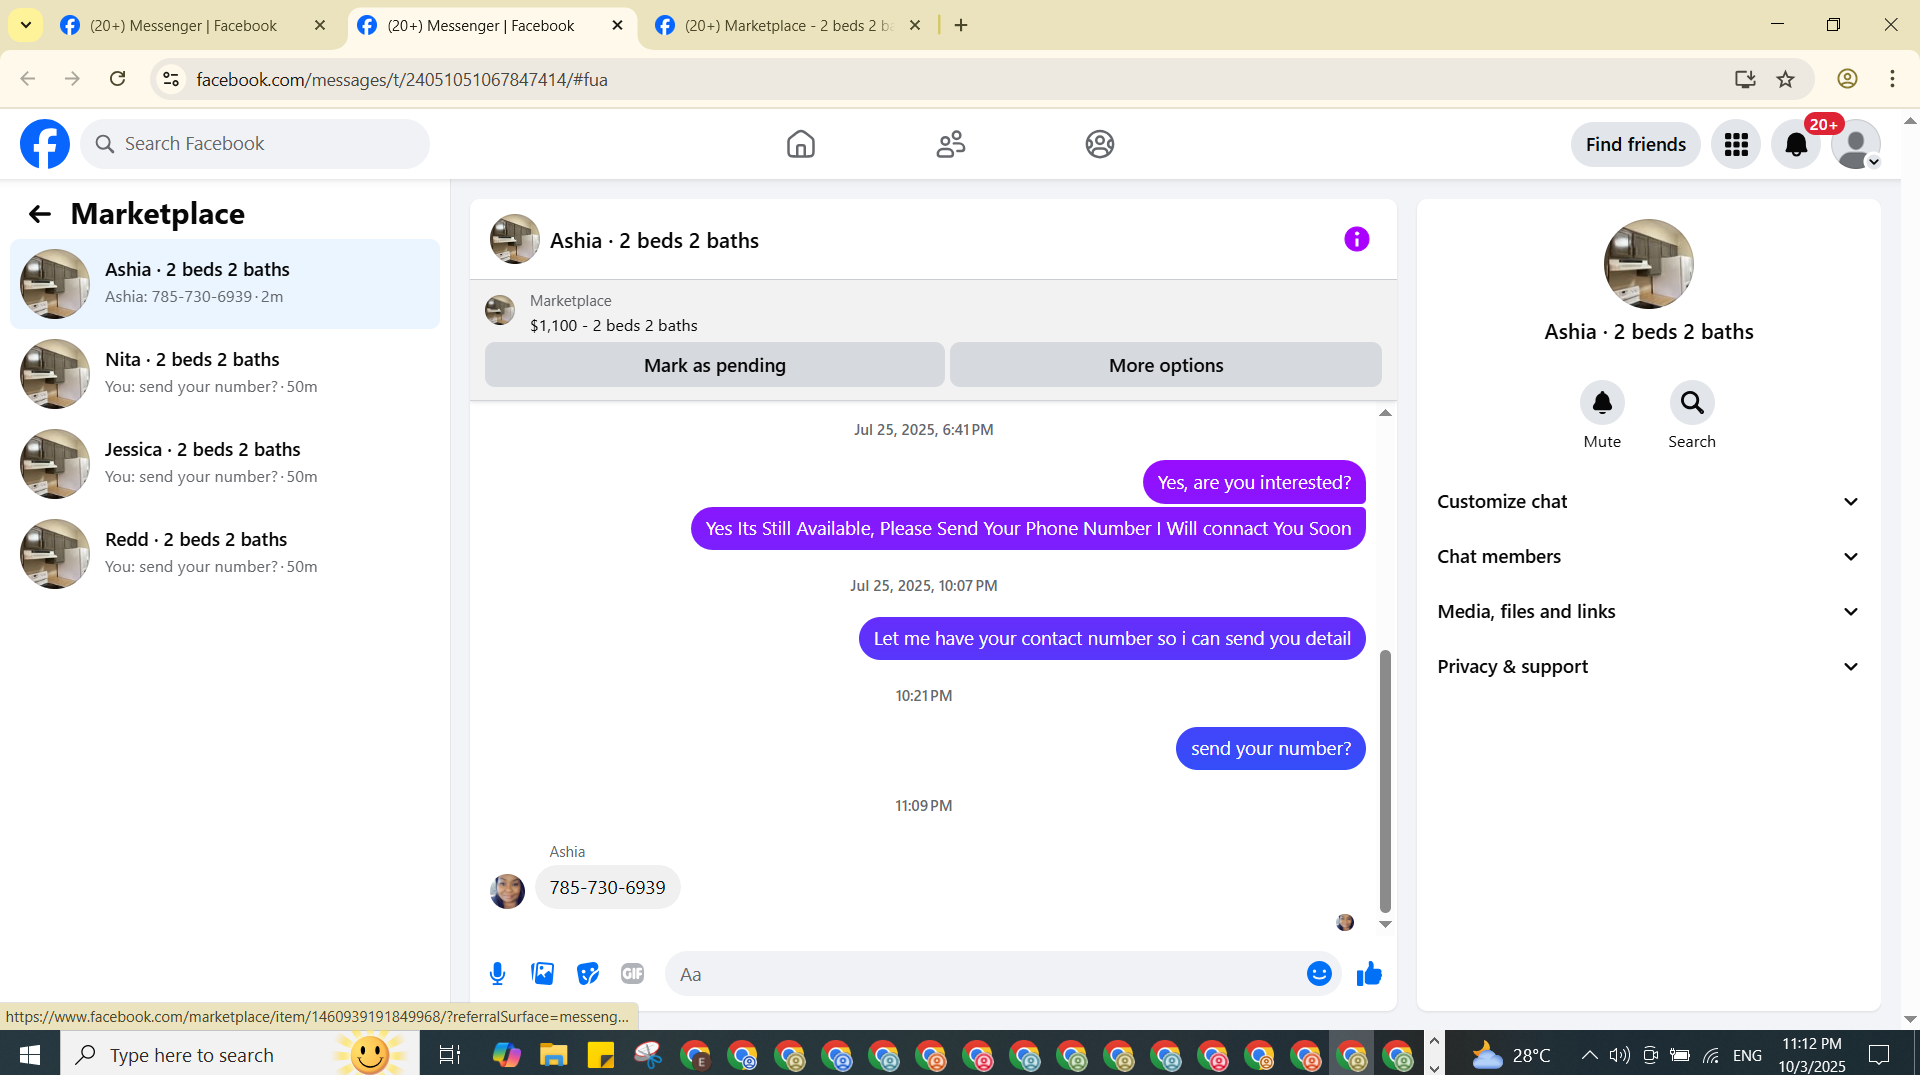Viewport: 1920px width, 1075px height.
Task: Choose a sticker icon
Action: 588,974
